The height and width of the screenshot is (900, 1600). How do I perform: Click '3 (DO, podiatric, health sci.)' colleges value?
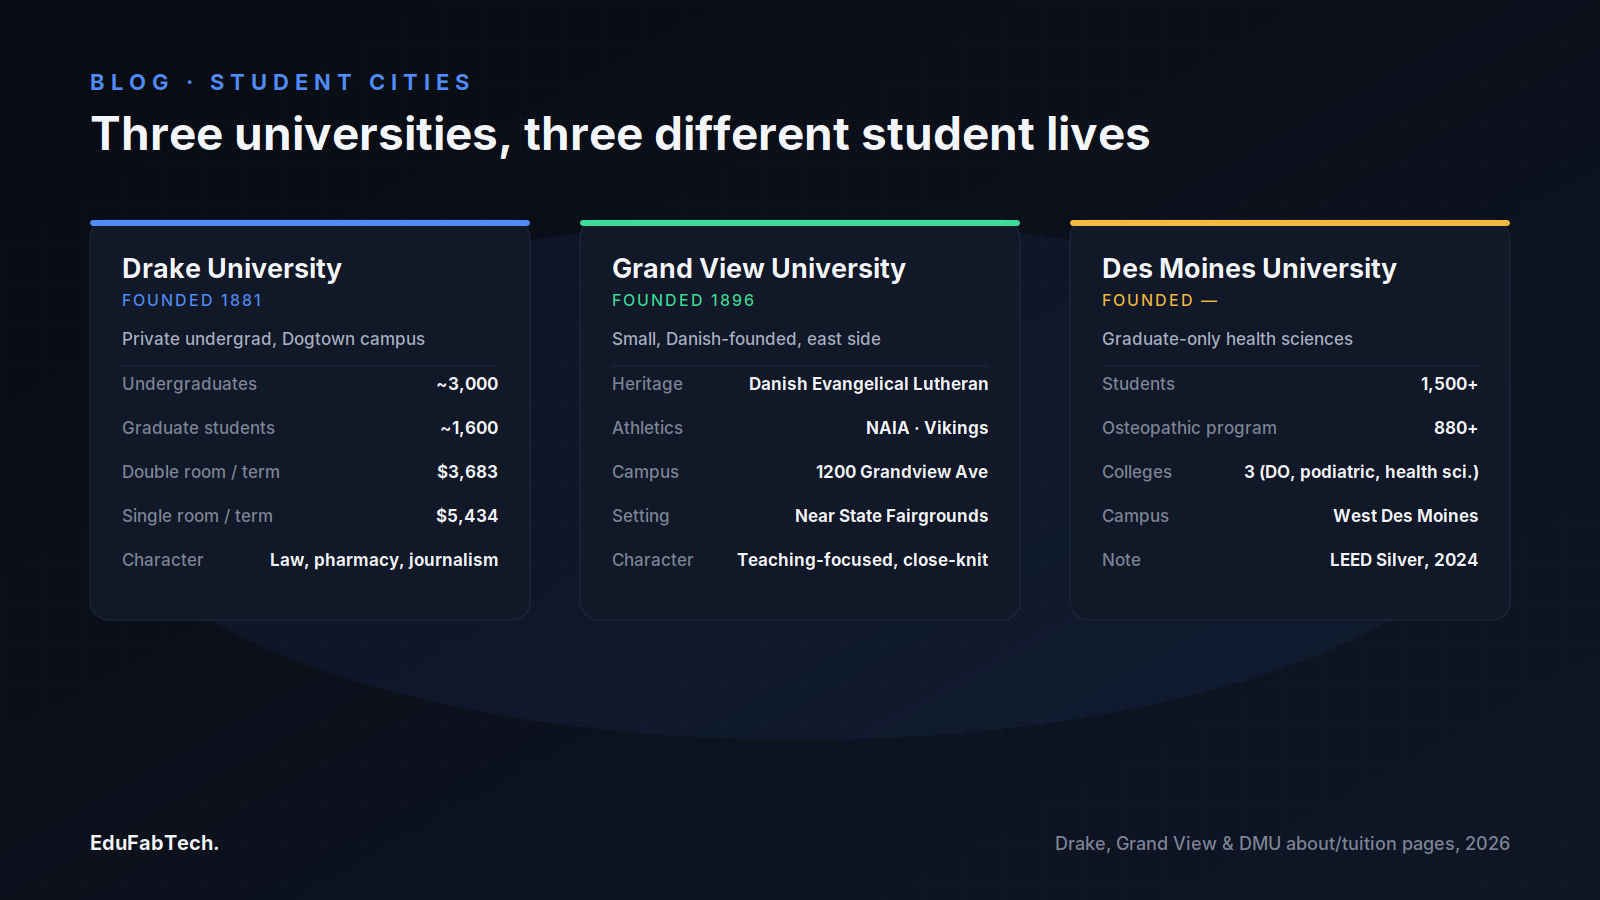tap(1361, 472)
